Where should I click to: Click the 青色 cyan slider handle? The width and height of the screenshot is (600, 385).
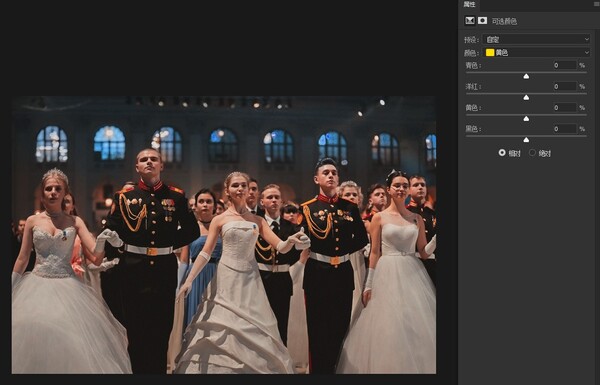click(x=526, y=76)
